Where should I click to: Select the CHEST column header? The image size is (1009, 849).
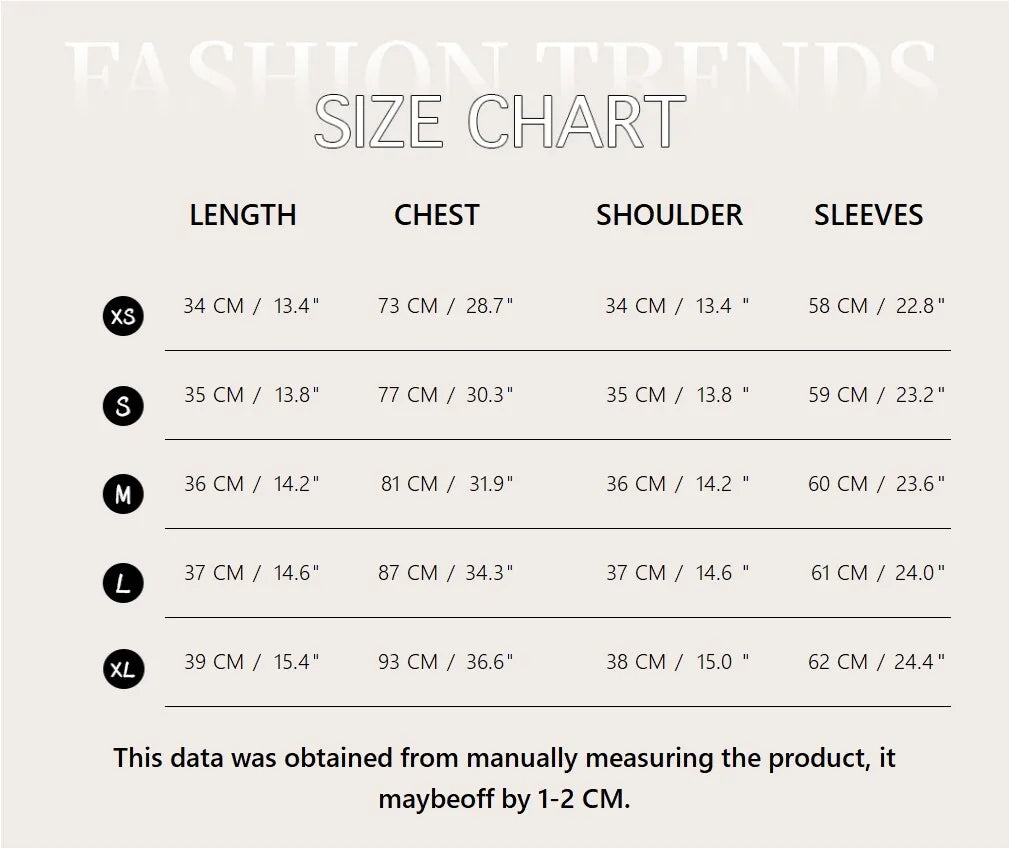tap(437, 215)
